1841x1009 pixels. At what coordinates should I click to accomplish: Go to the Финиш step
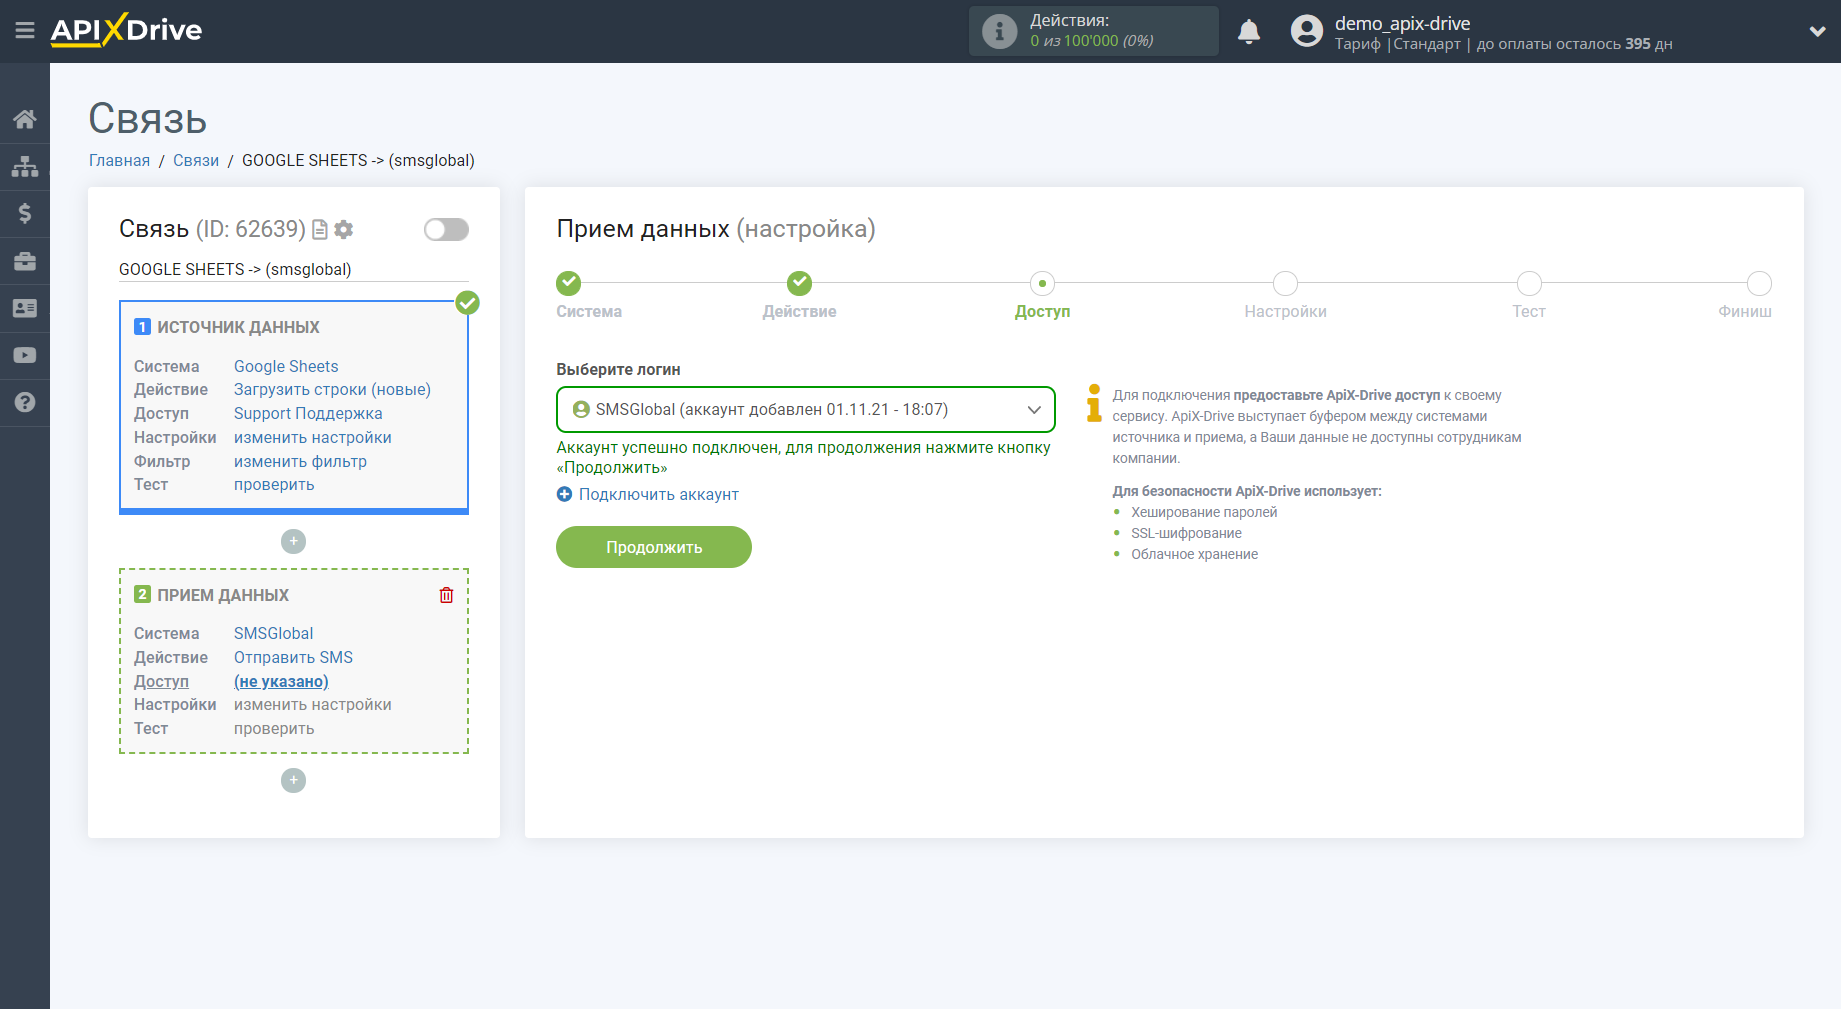point(1759,284)
